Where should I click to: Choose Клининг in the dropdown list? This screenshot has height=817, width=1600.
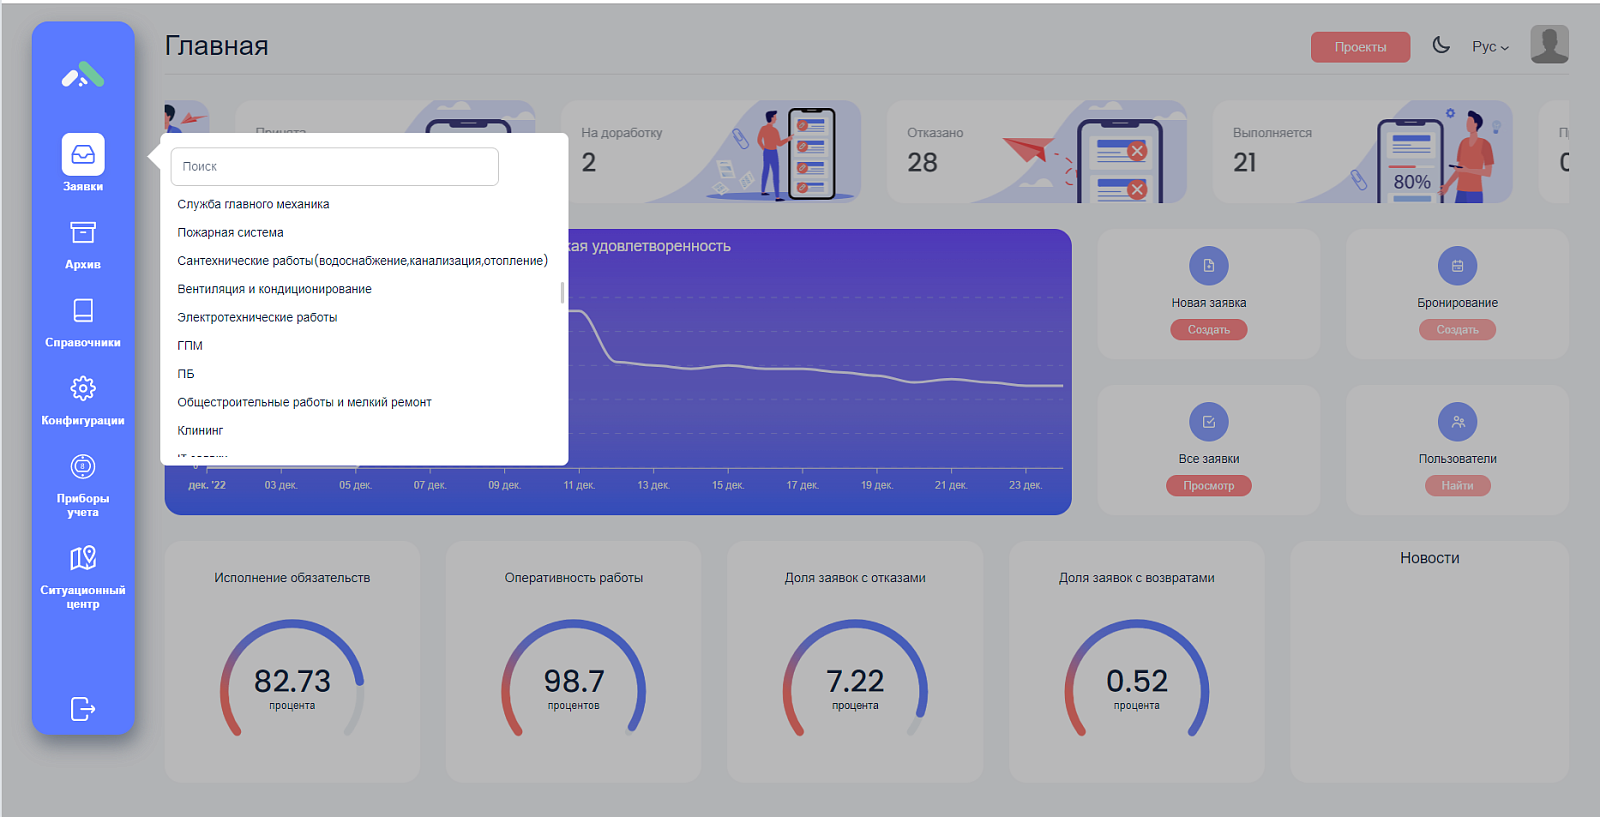coord(200,430)
